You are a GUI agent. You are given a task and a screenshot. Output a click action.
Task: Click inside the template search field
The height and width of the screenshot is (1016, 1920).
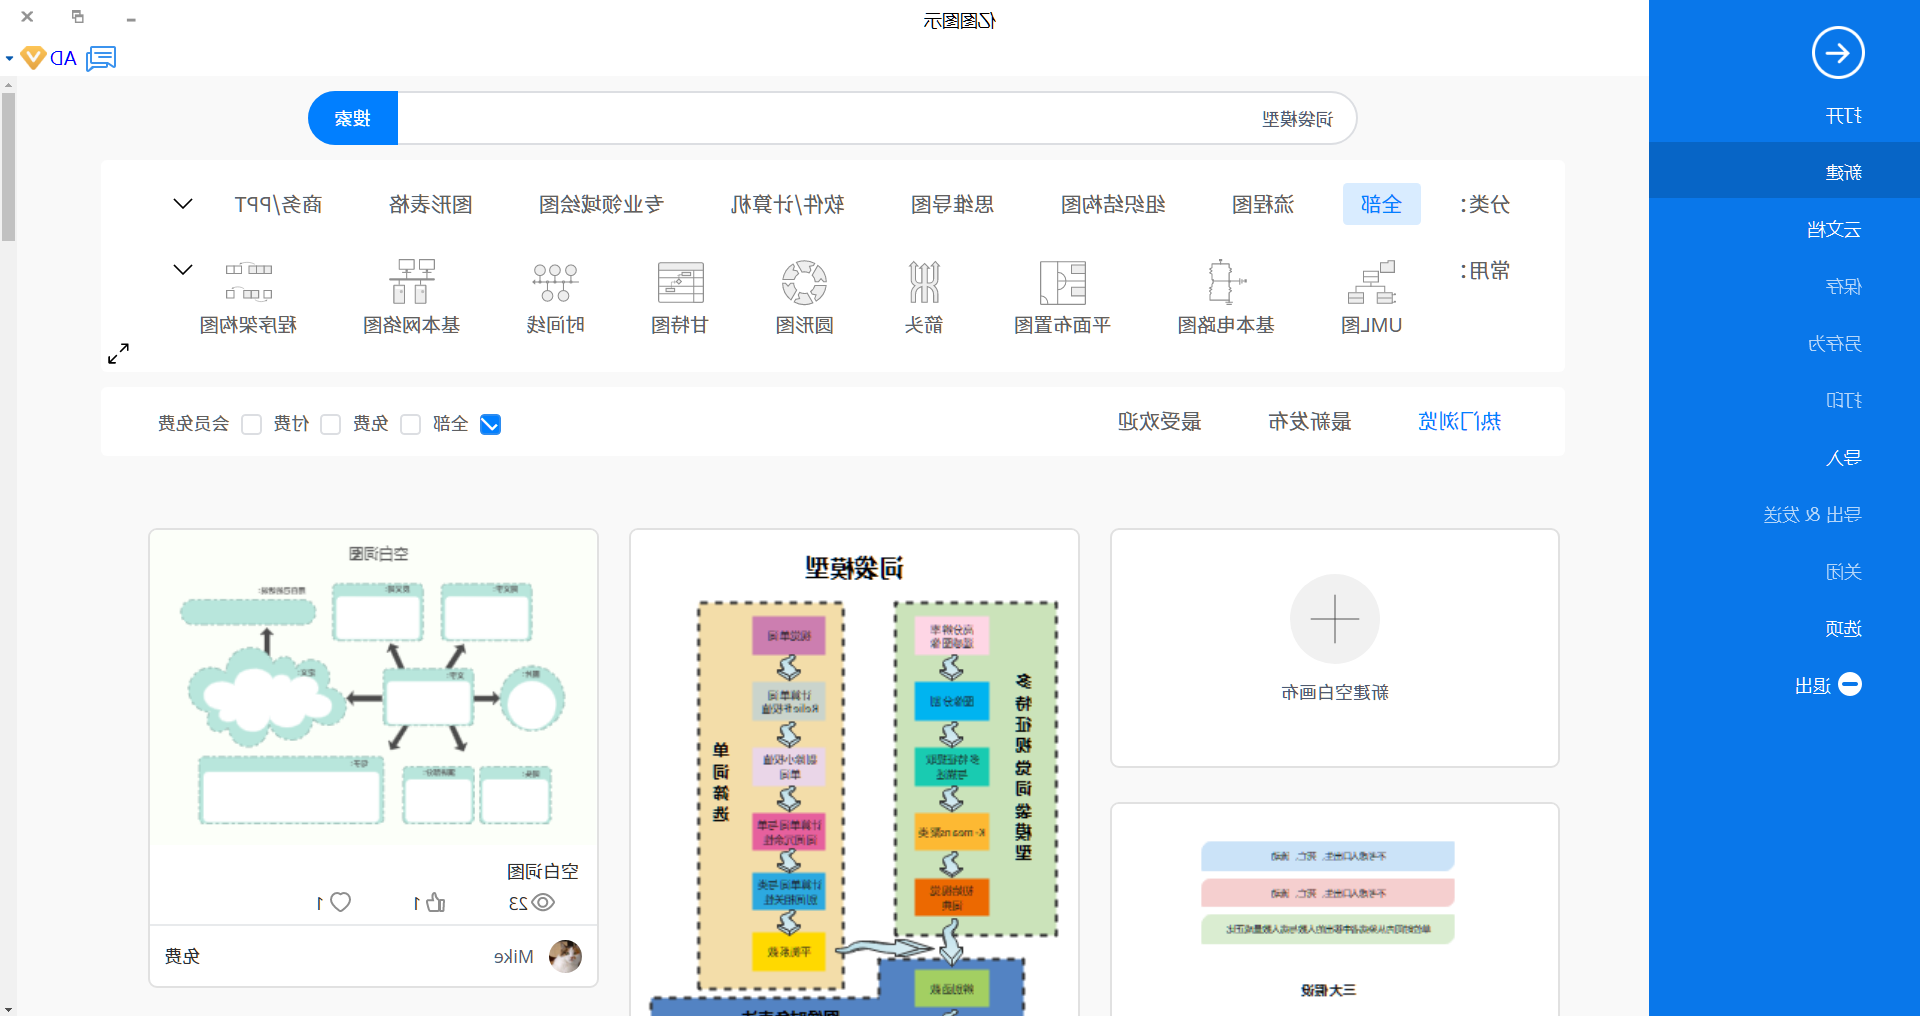877,118
